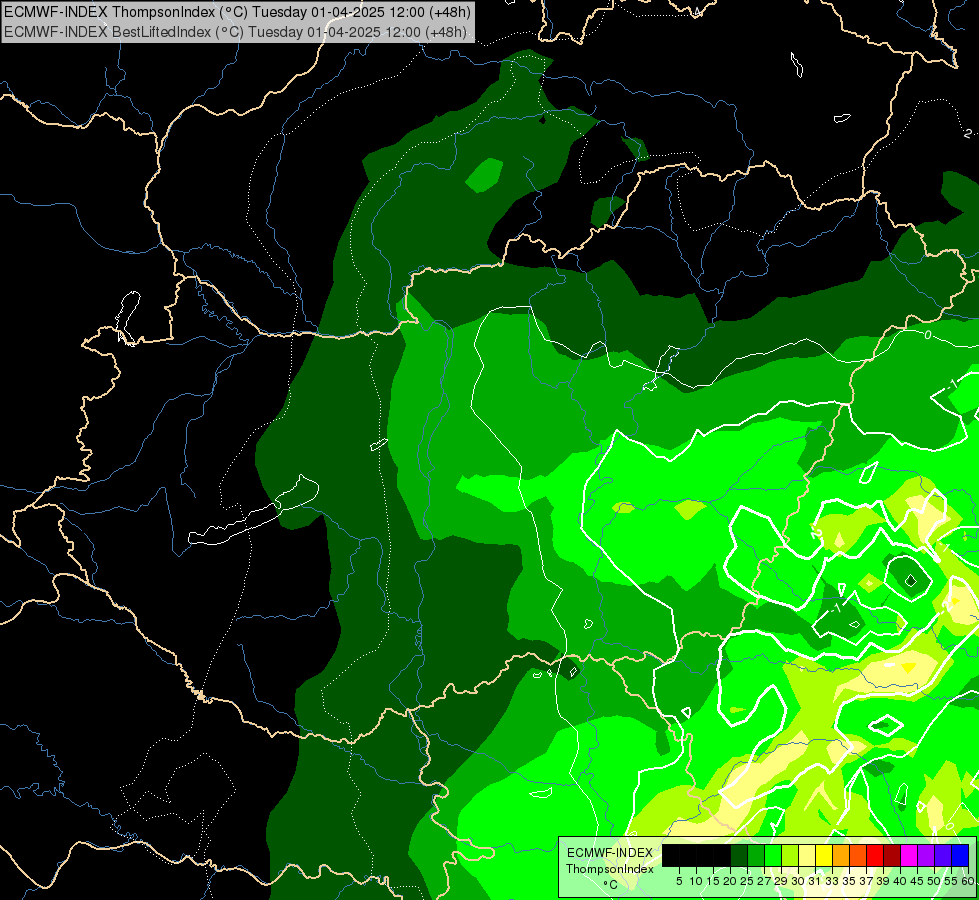Click legend scale value 20
This screenshot has width=979, height=900.
tap(730, 881)
